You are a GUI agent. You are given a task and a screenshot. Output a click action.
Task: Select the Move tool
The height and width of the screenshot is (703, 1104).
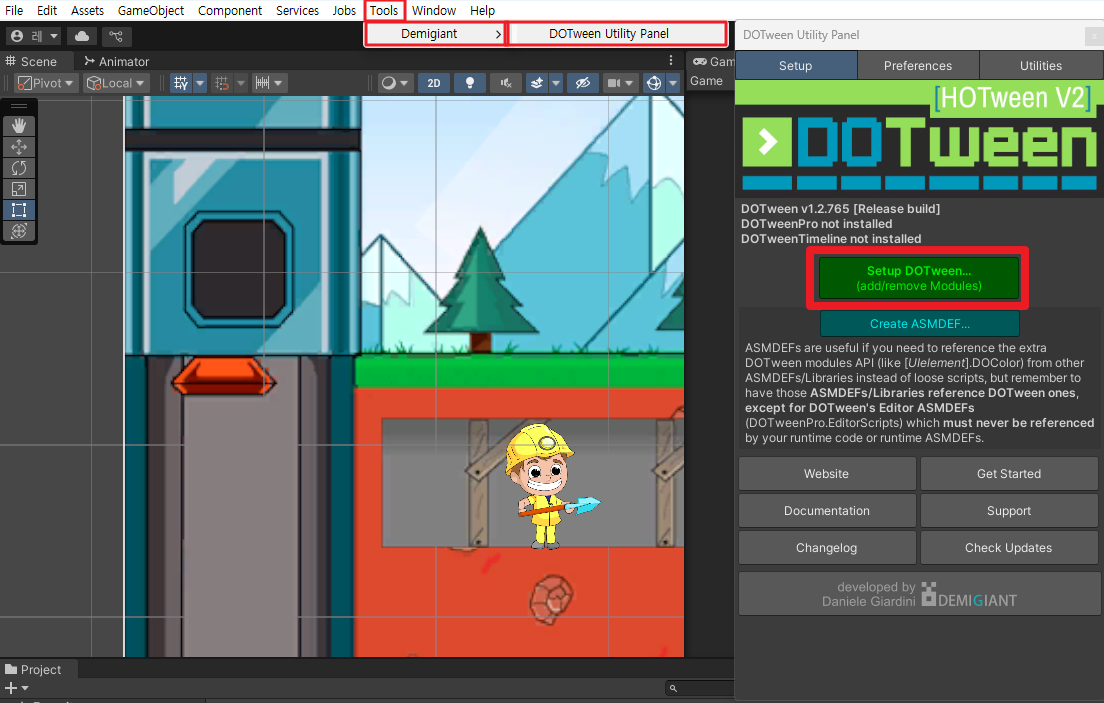click(x=19, y=147)
